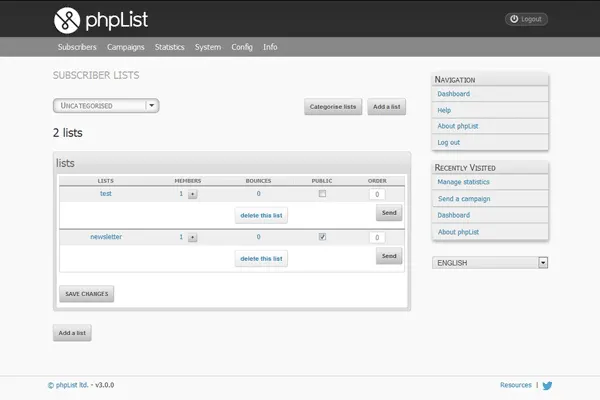Open the Campaigns menu
600x400 pixels.
(x=126, y=47)
